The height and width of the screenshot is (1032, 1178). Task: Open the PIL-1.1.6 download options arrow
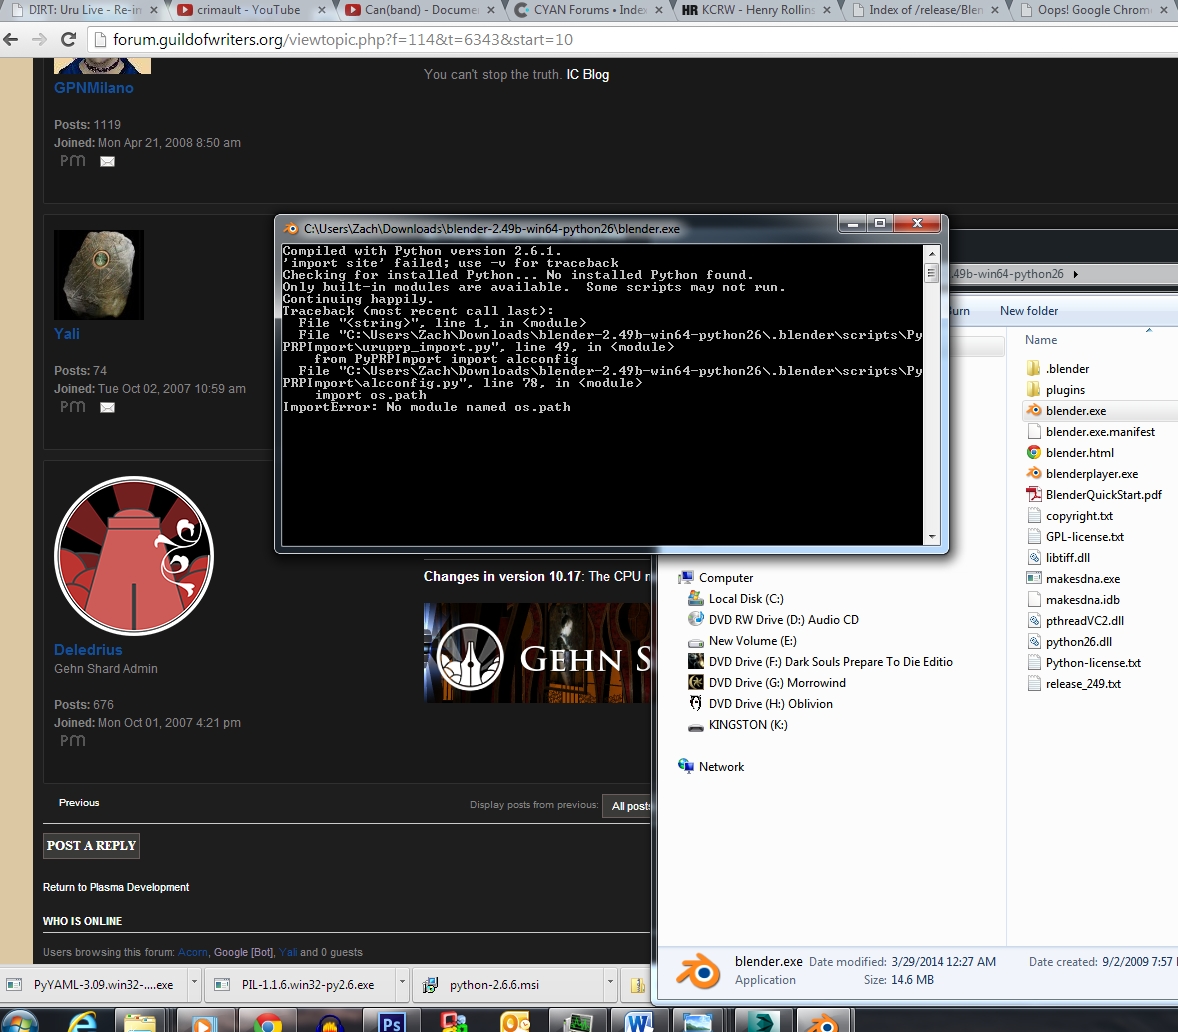pyautogui.click(x=402, y=984)
